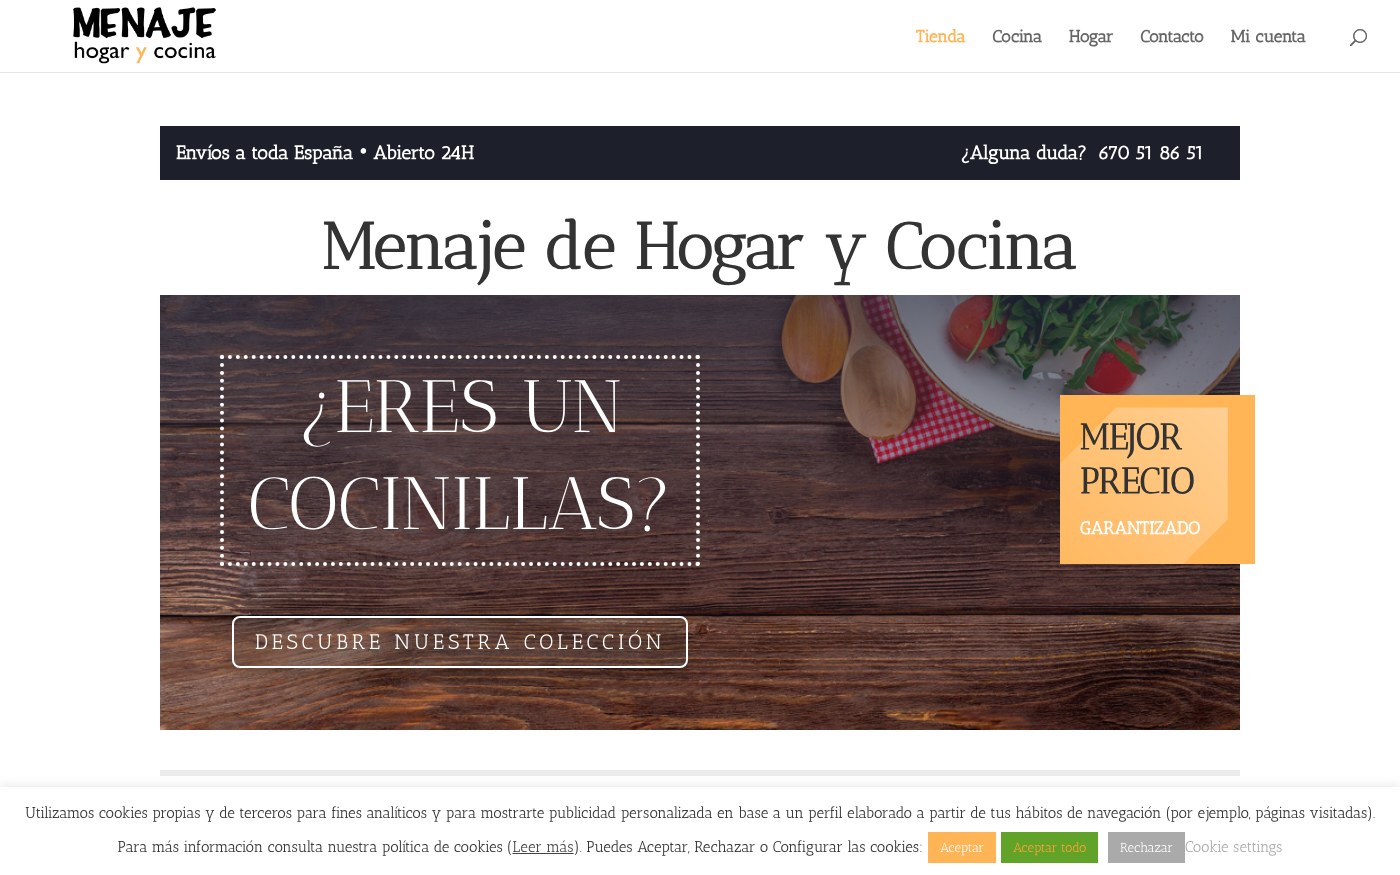Select the Hogar menu item
1400x875 pixels.
pos(1090,37)
